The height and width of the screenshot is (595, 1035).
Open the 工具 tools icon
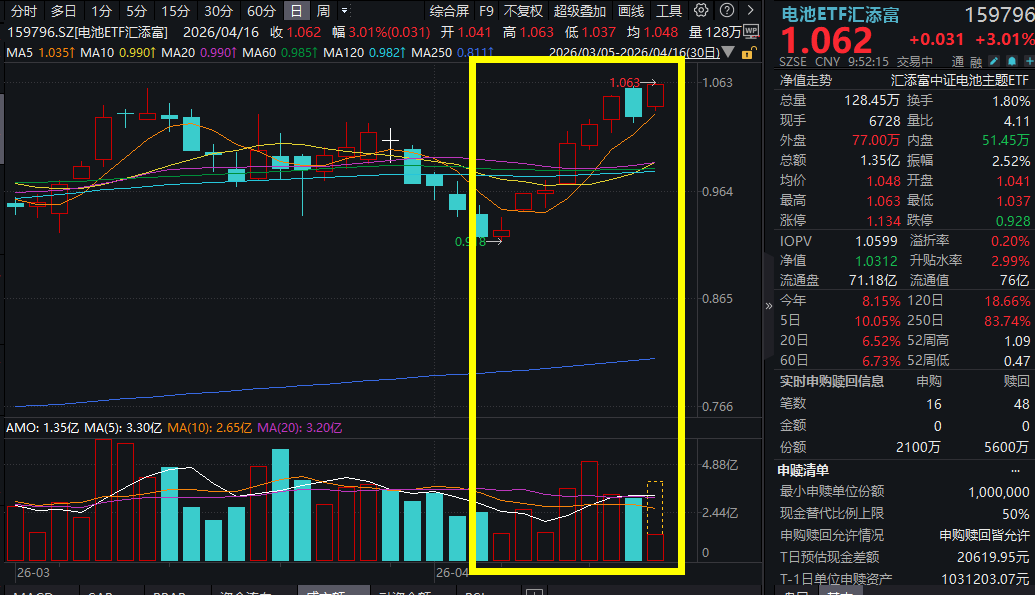click(668, 12)
